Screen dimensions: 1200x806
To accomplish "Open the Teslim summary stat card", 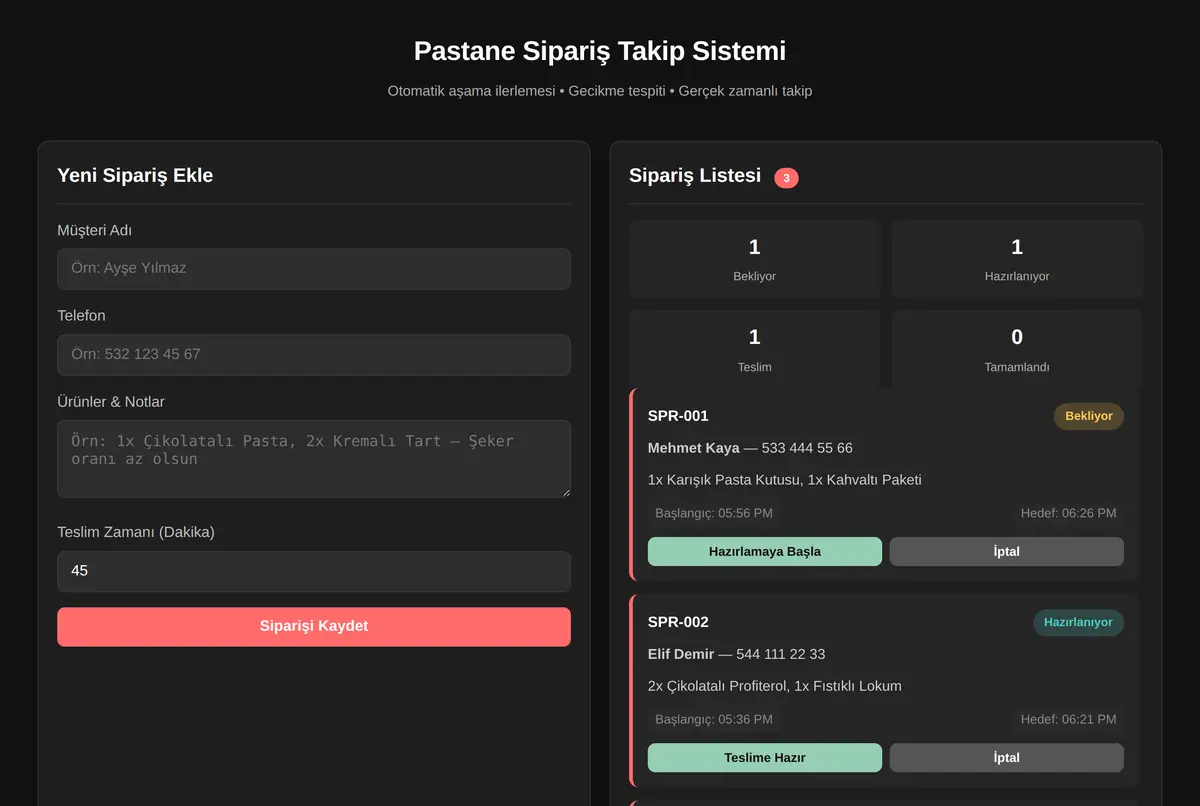I will click(x=755, y=348).
